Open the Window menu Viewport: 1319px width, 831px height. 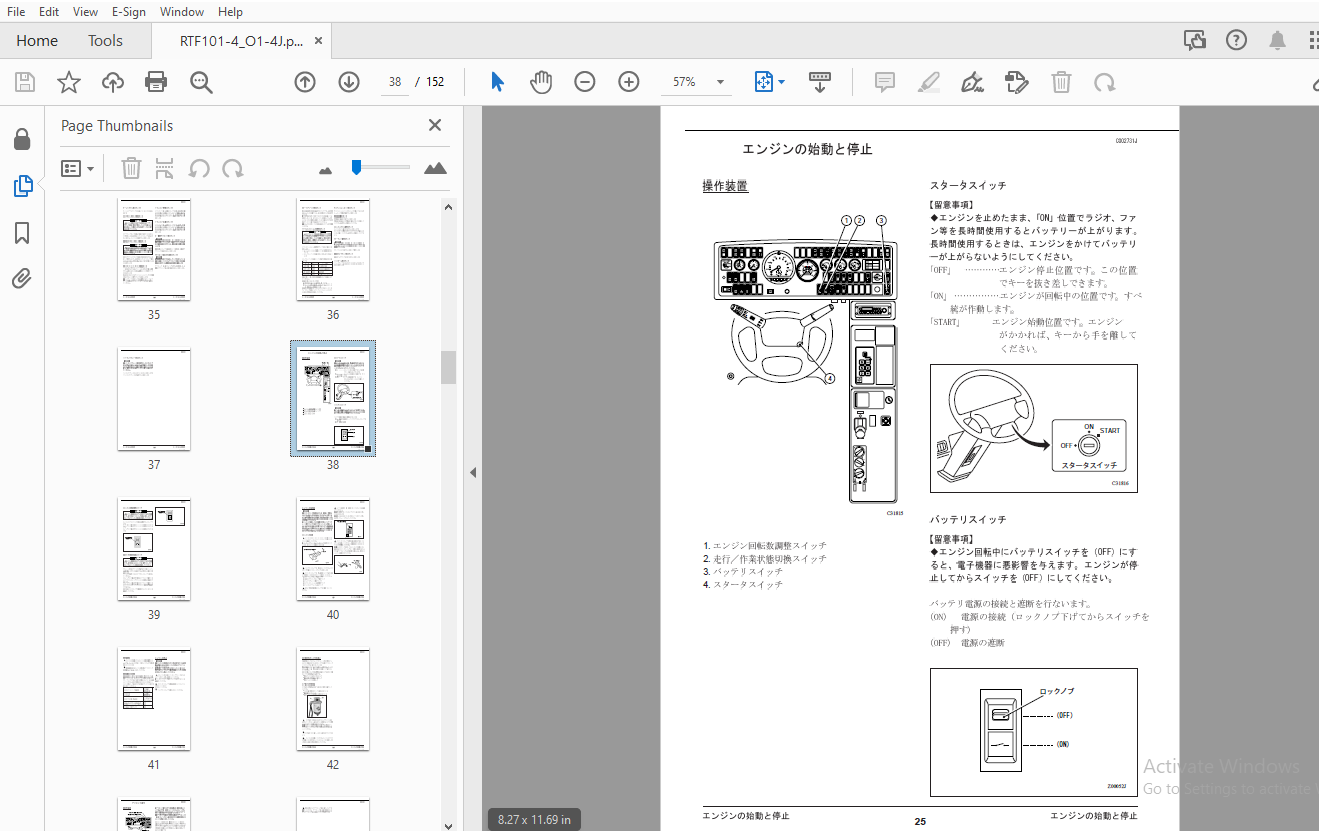[x=182, y=12]
